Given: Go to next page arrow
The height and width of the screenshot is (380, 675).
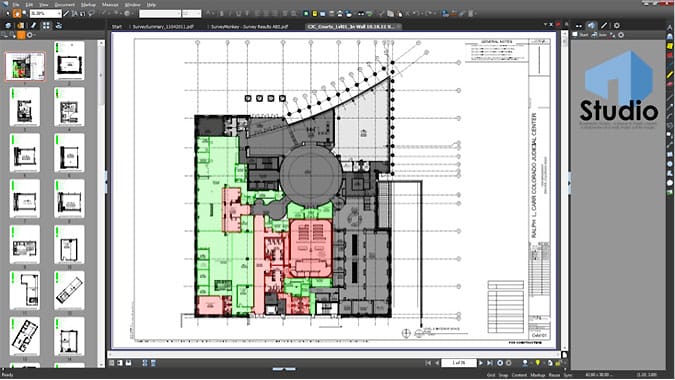Looking at the screenshot, I should coord(481,363).
